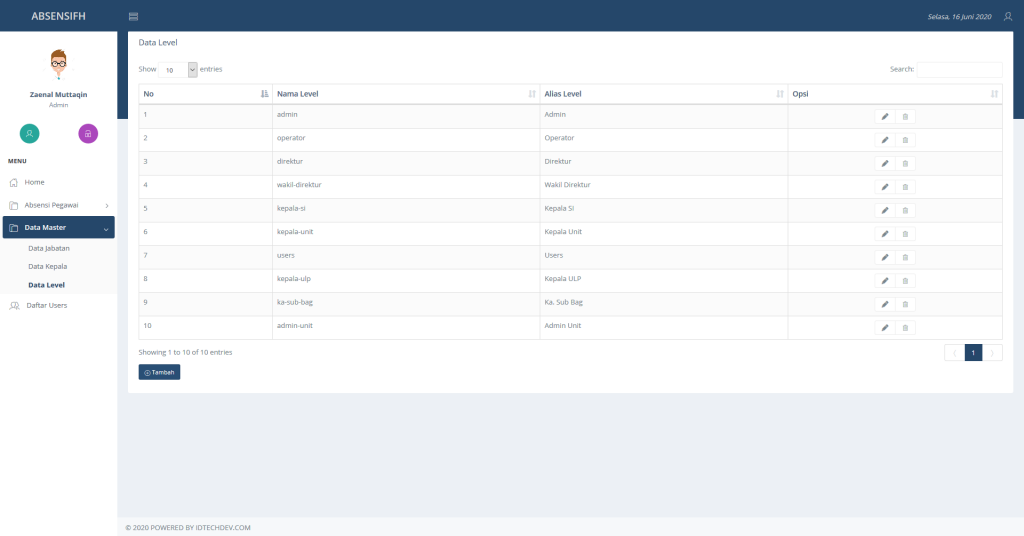Open Data Jabatan submenu item
The height and width of the screenshot is (536, 1024).
(x=49, y=248)
